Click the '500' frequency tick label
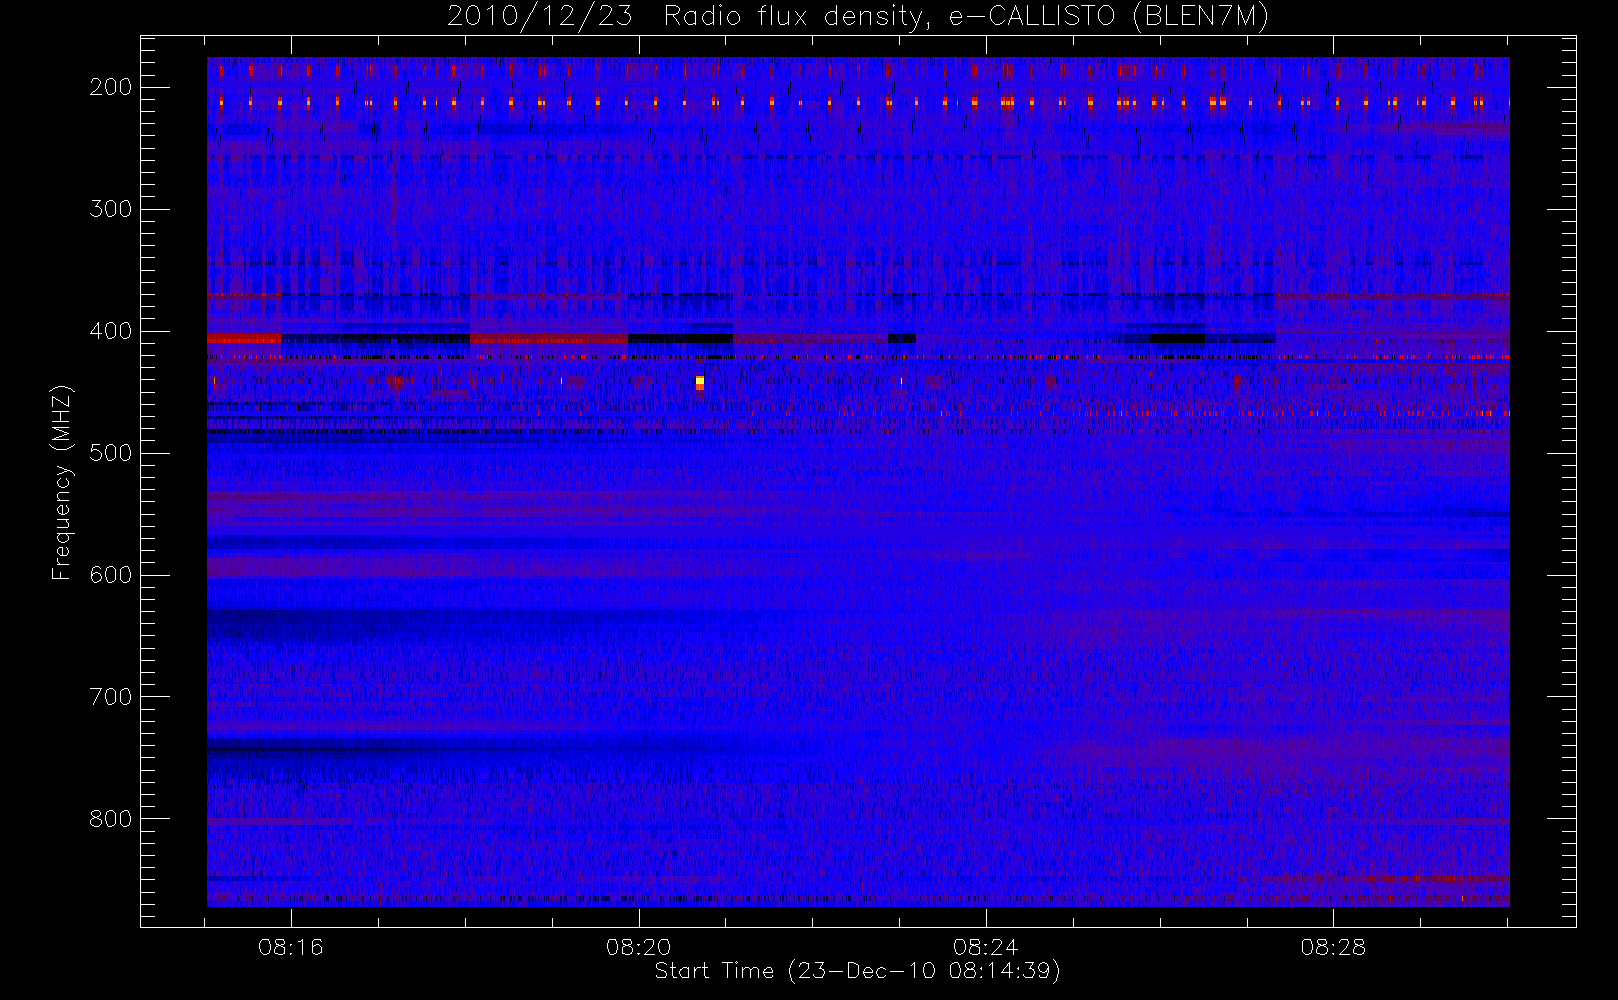 [111, 453]
